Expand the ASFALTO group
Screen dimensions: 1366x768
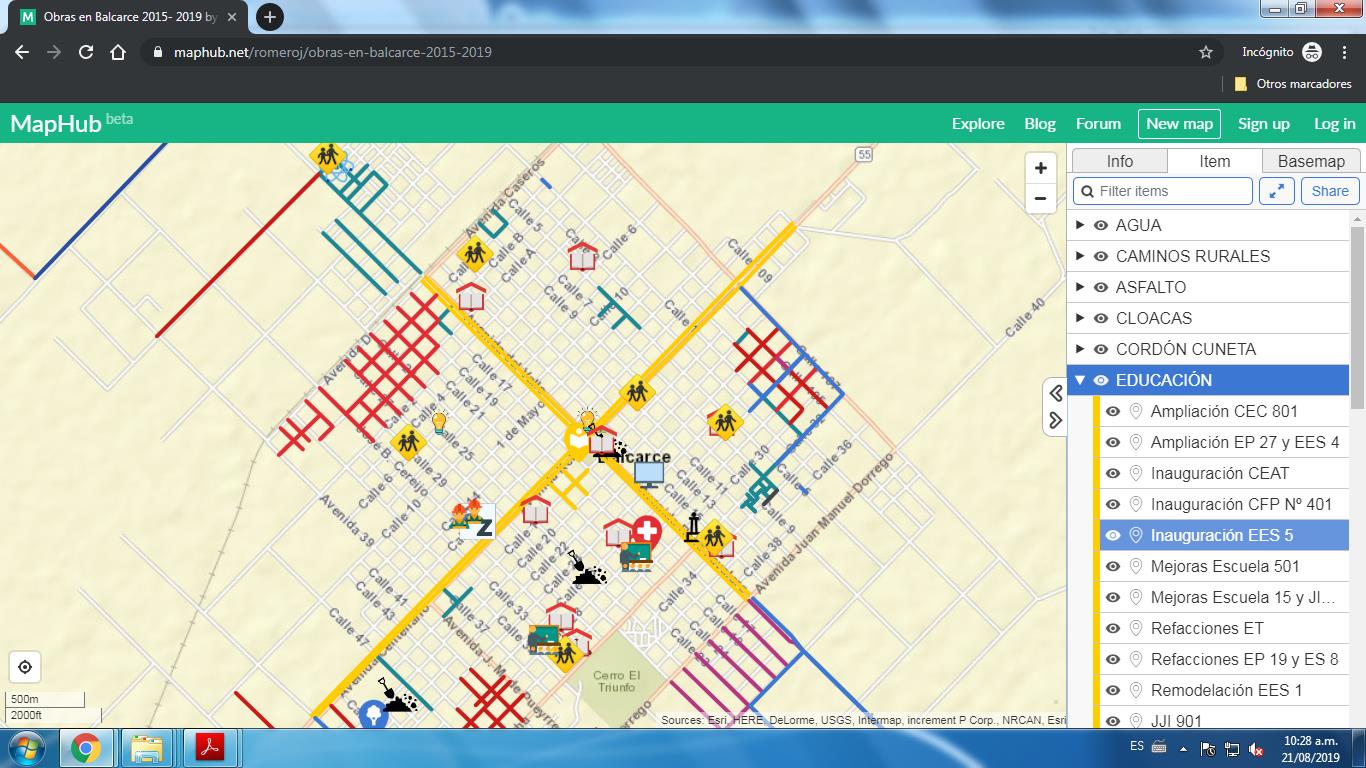coord(1080,287)
